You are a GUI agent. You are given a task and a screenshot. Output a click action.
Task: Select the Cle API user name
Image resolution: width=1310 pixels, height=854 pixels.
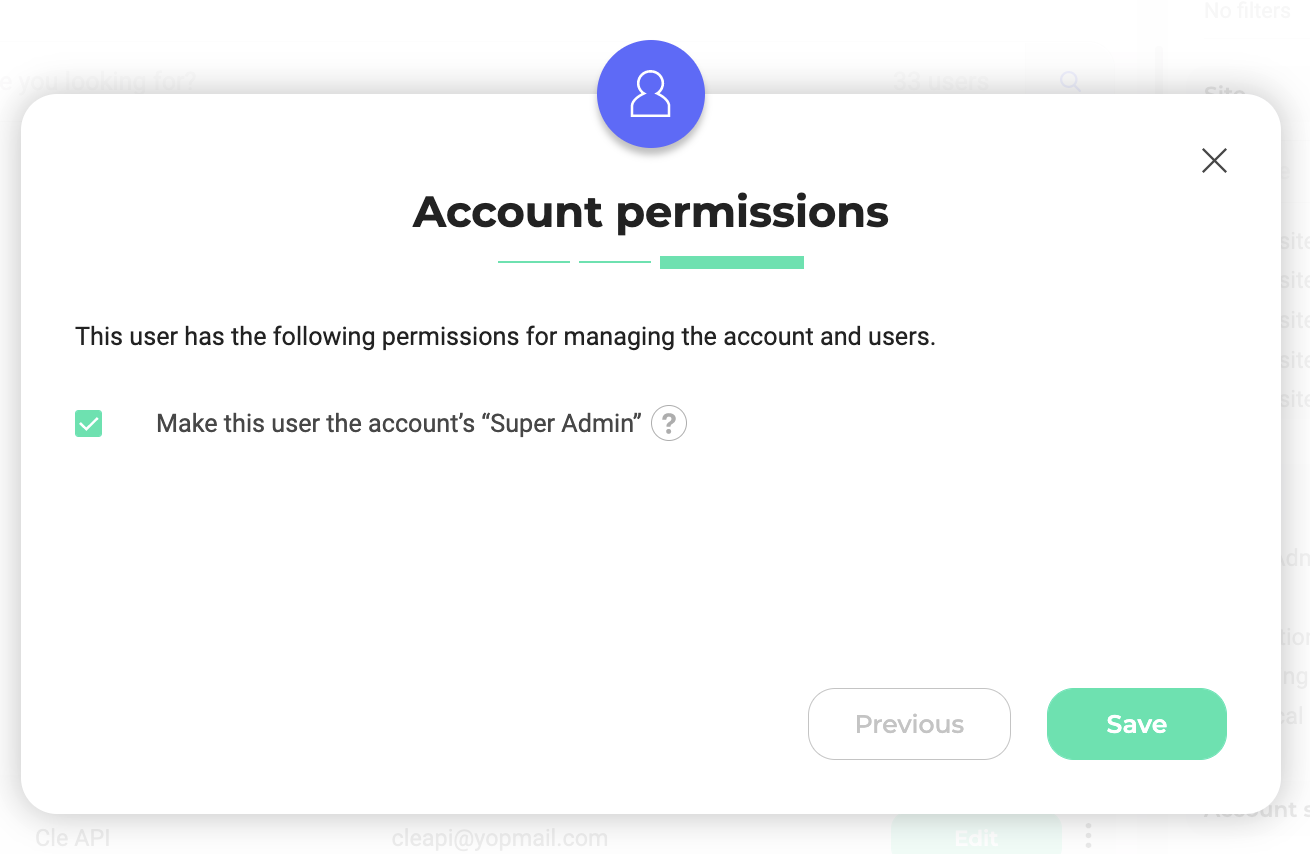coord(73,838)
